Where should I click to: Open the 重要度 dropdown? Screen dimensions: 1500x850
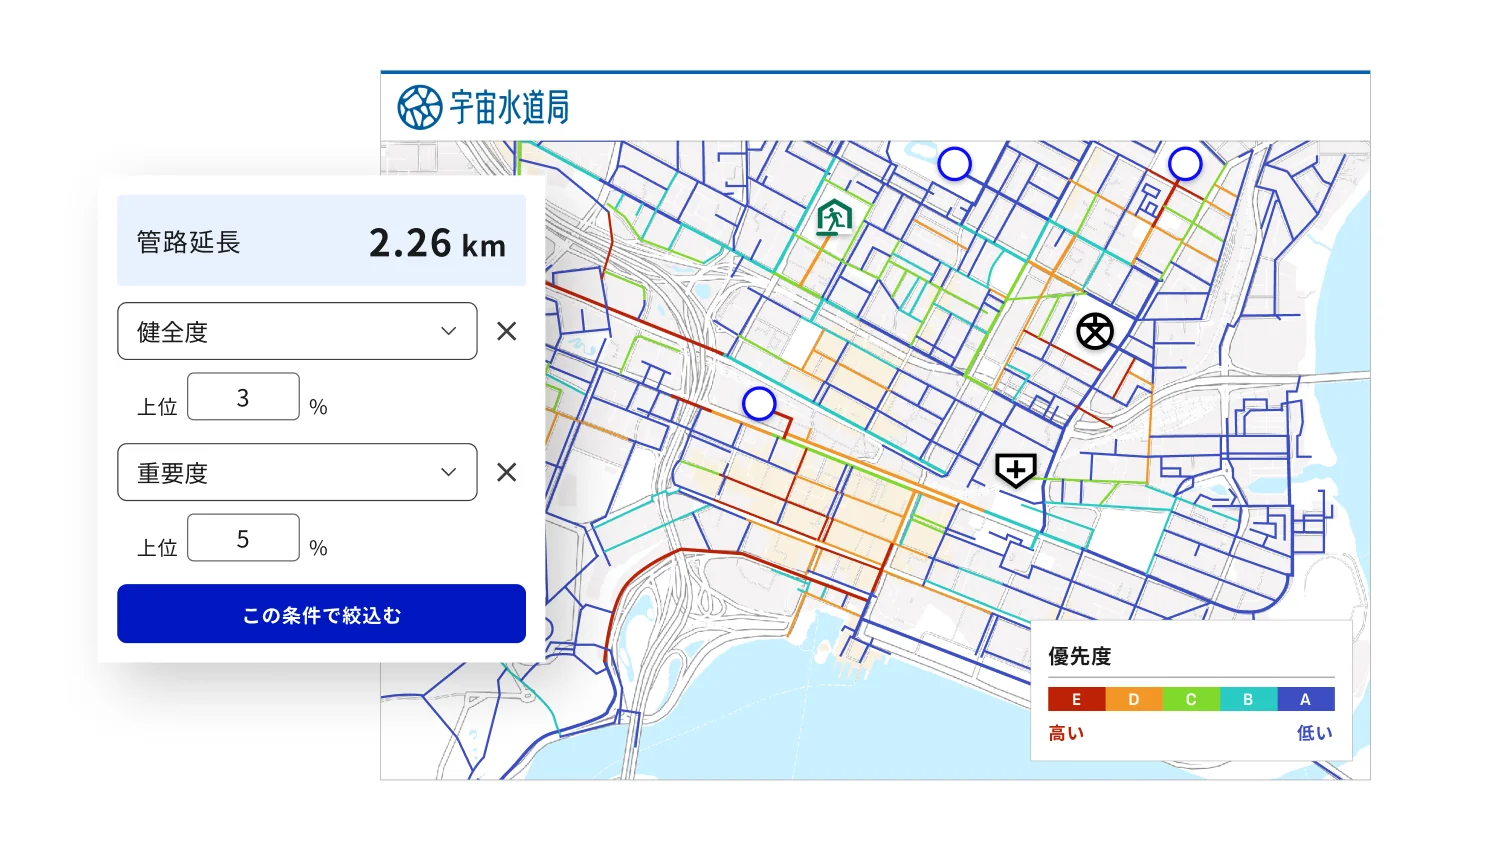(x=297, y=472)
